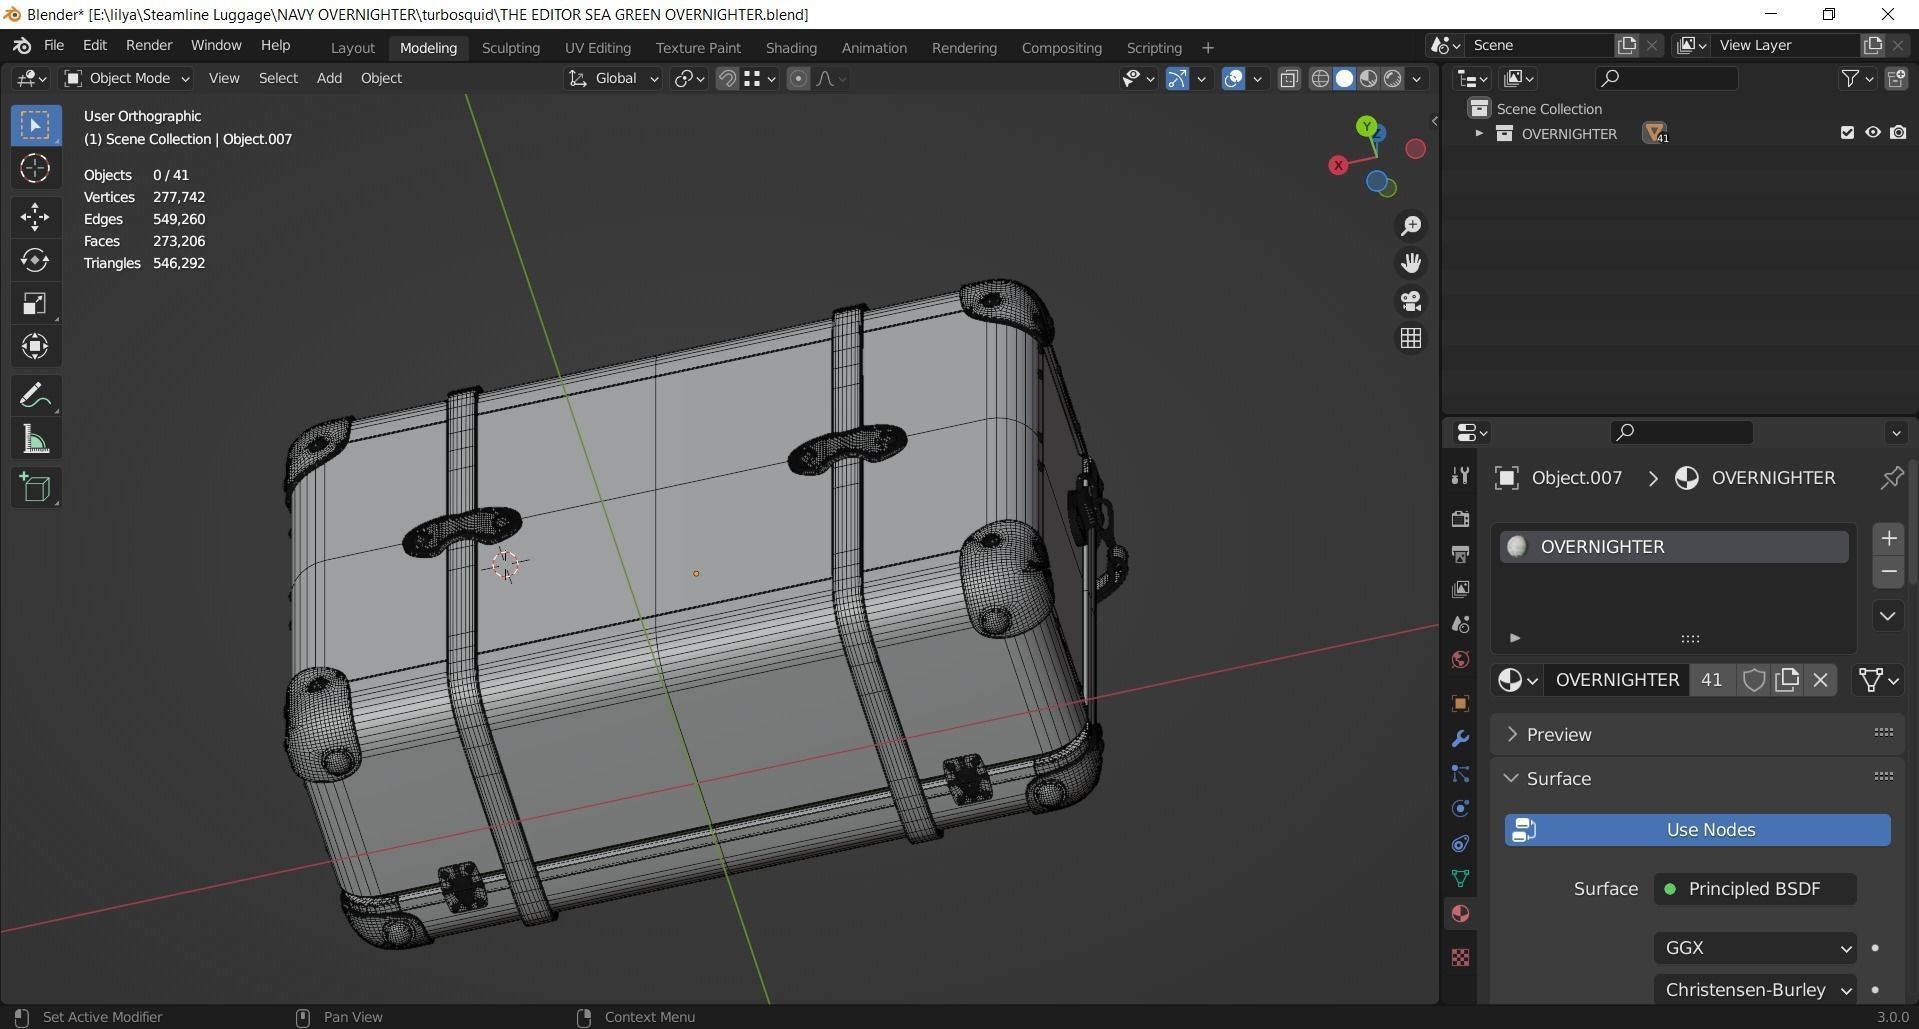Open the View Layer properties tab
The image size is (1919, 1029).
tap(1460, 589)
